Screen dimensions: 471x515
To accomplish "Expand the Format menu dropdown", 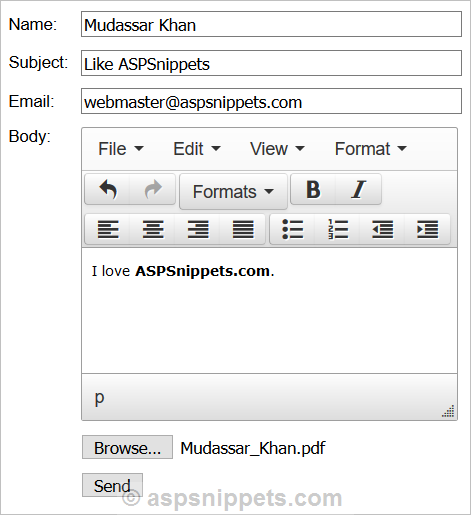I will coord(371,149).
